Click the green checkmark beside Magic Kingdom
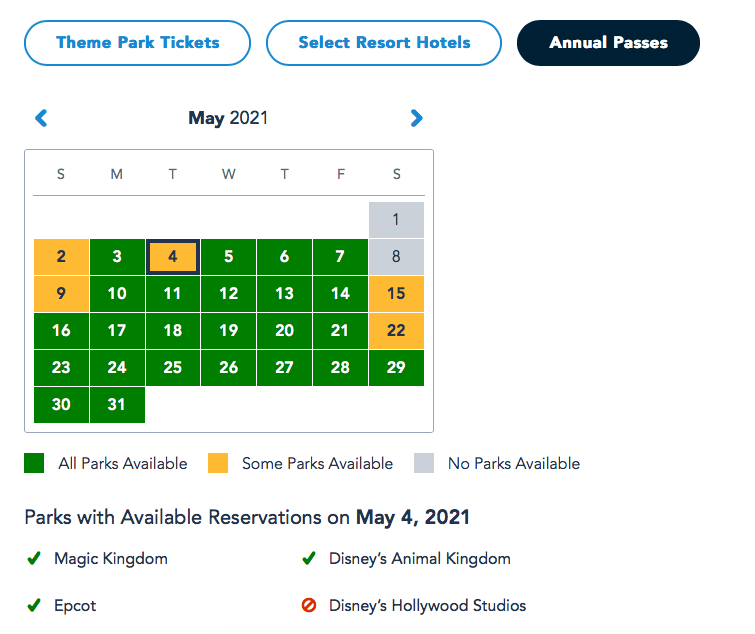Image resolution: width=755 pixels, height=634 pixels. [34, 559]
